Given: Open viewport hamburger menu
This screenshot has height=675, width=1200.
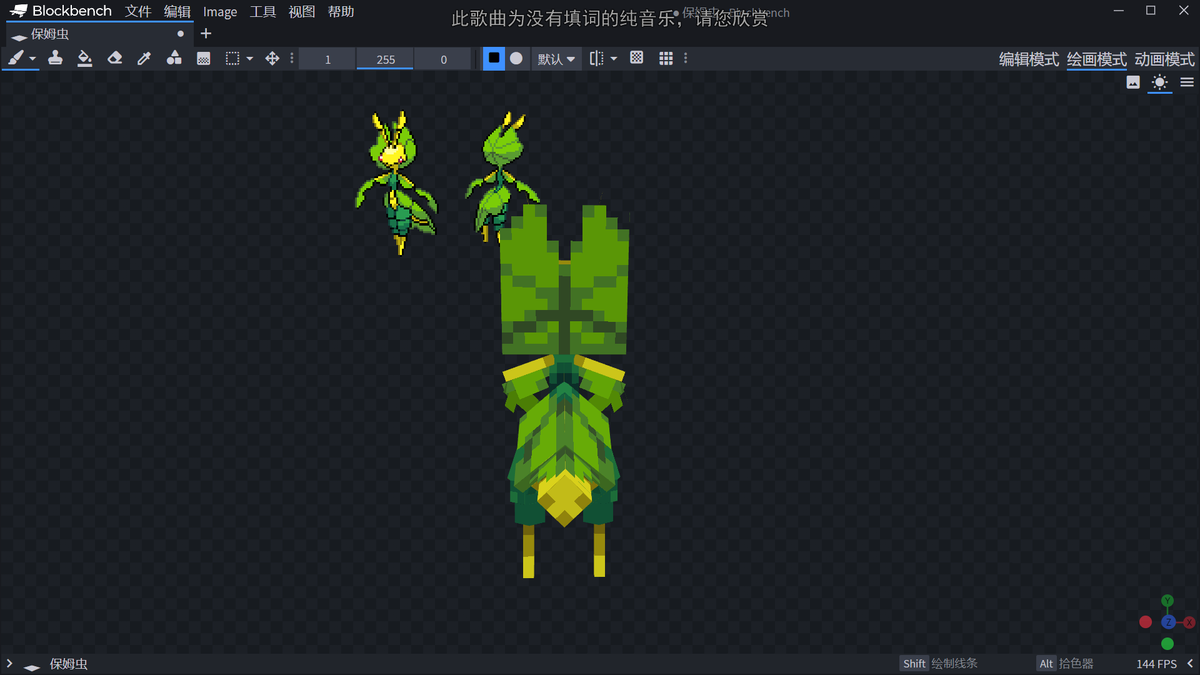Looking at the screenshot, I should pos(1187,83).
